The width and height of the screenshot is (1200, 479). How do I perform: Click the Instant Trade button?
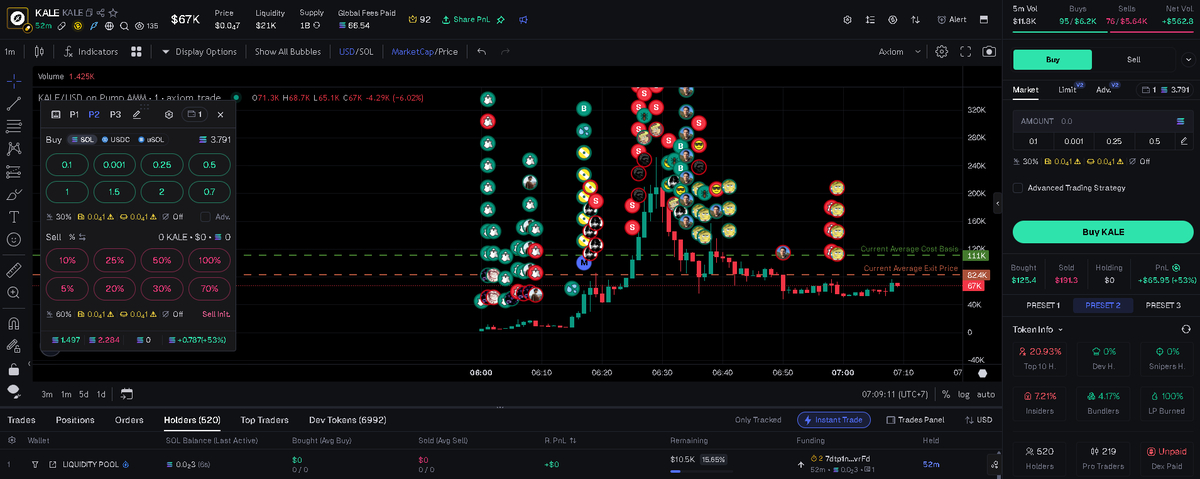[x=833, y=420]
